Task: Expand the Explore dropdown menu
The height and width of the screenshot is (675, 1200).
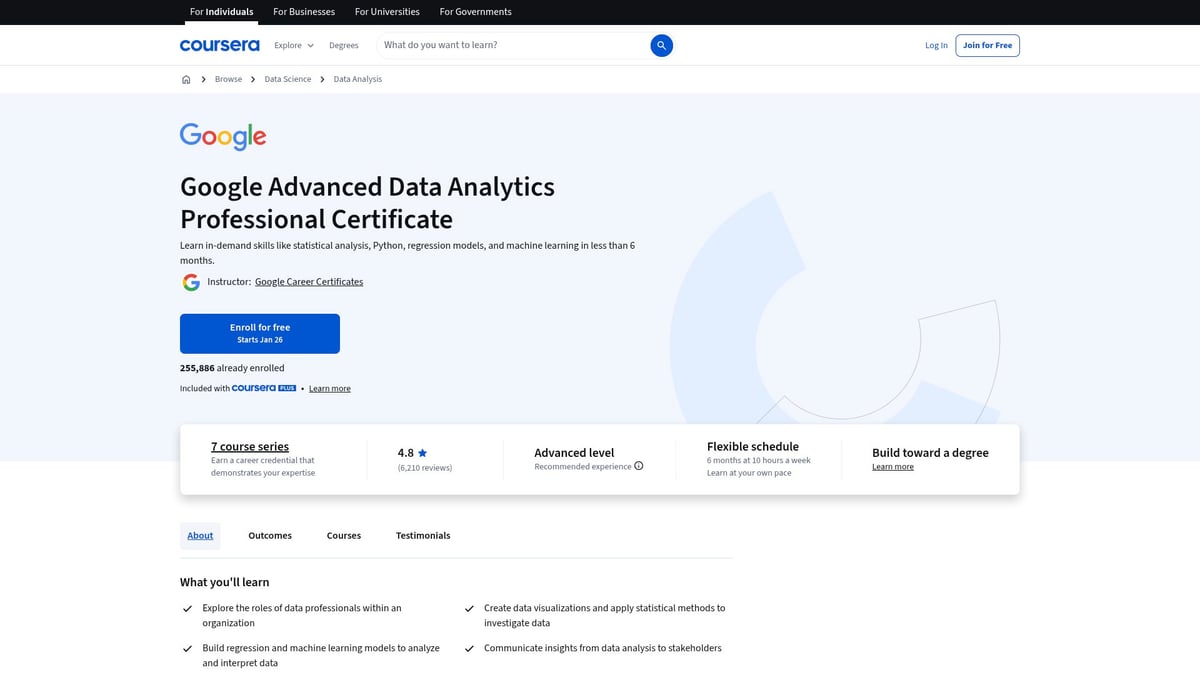Action: (x=294, y=45)
